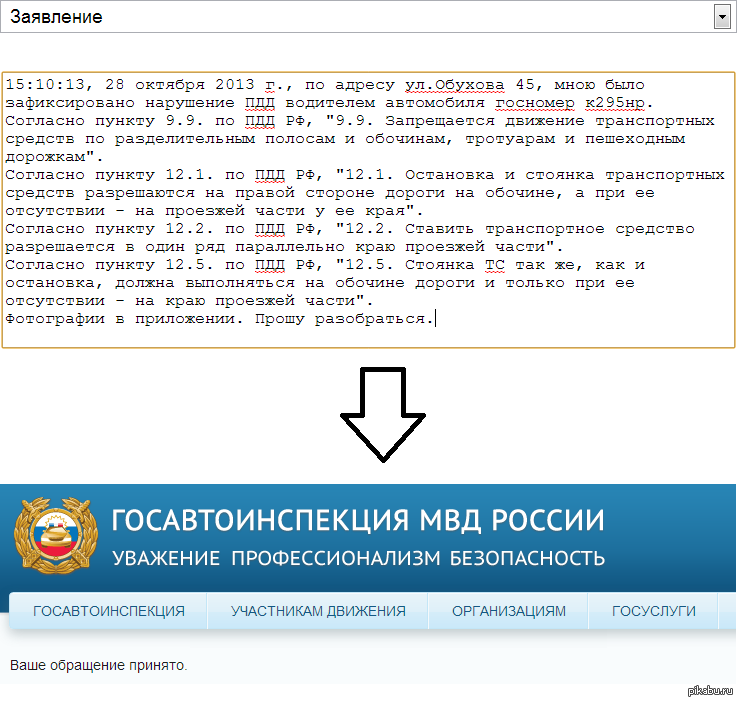This screenshot has height=702, width=738.
Task: Click the Госавтоинспекция emblem logo
Action: click(56, 535)
